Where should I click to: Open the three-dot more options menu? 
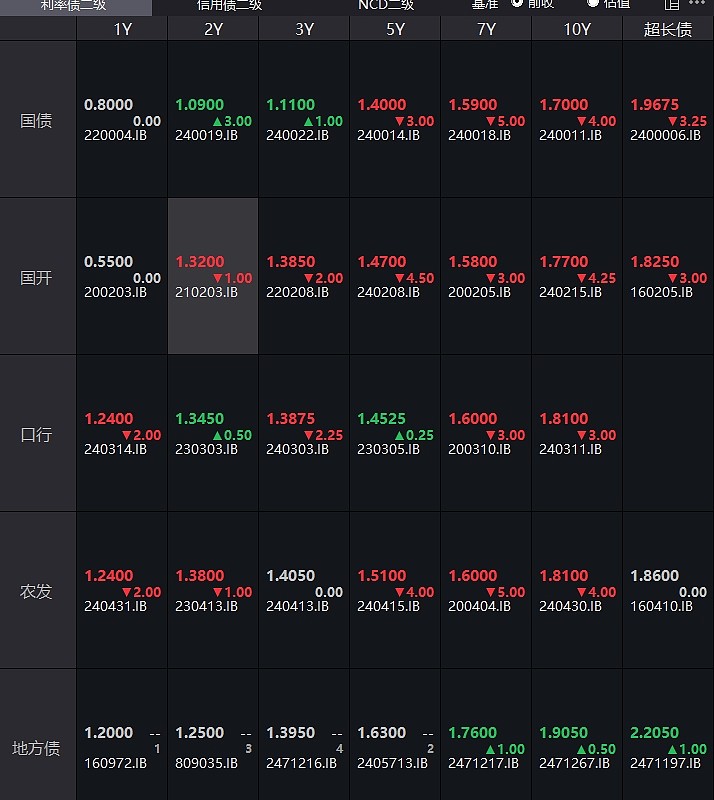(x=697, y=4)
